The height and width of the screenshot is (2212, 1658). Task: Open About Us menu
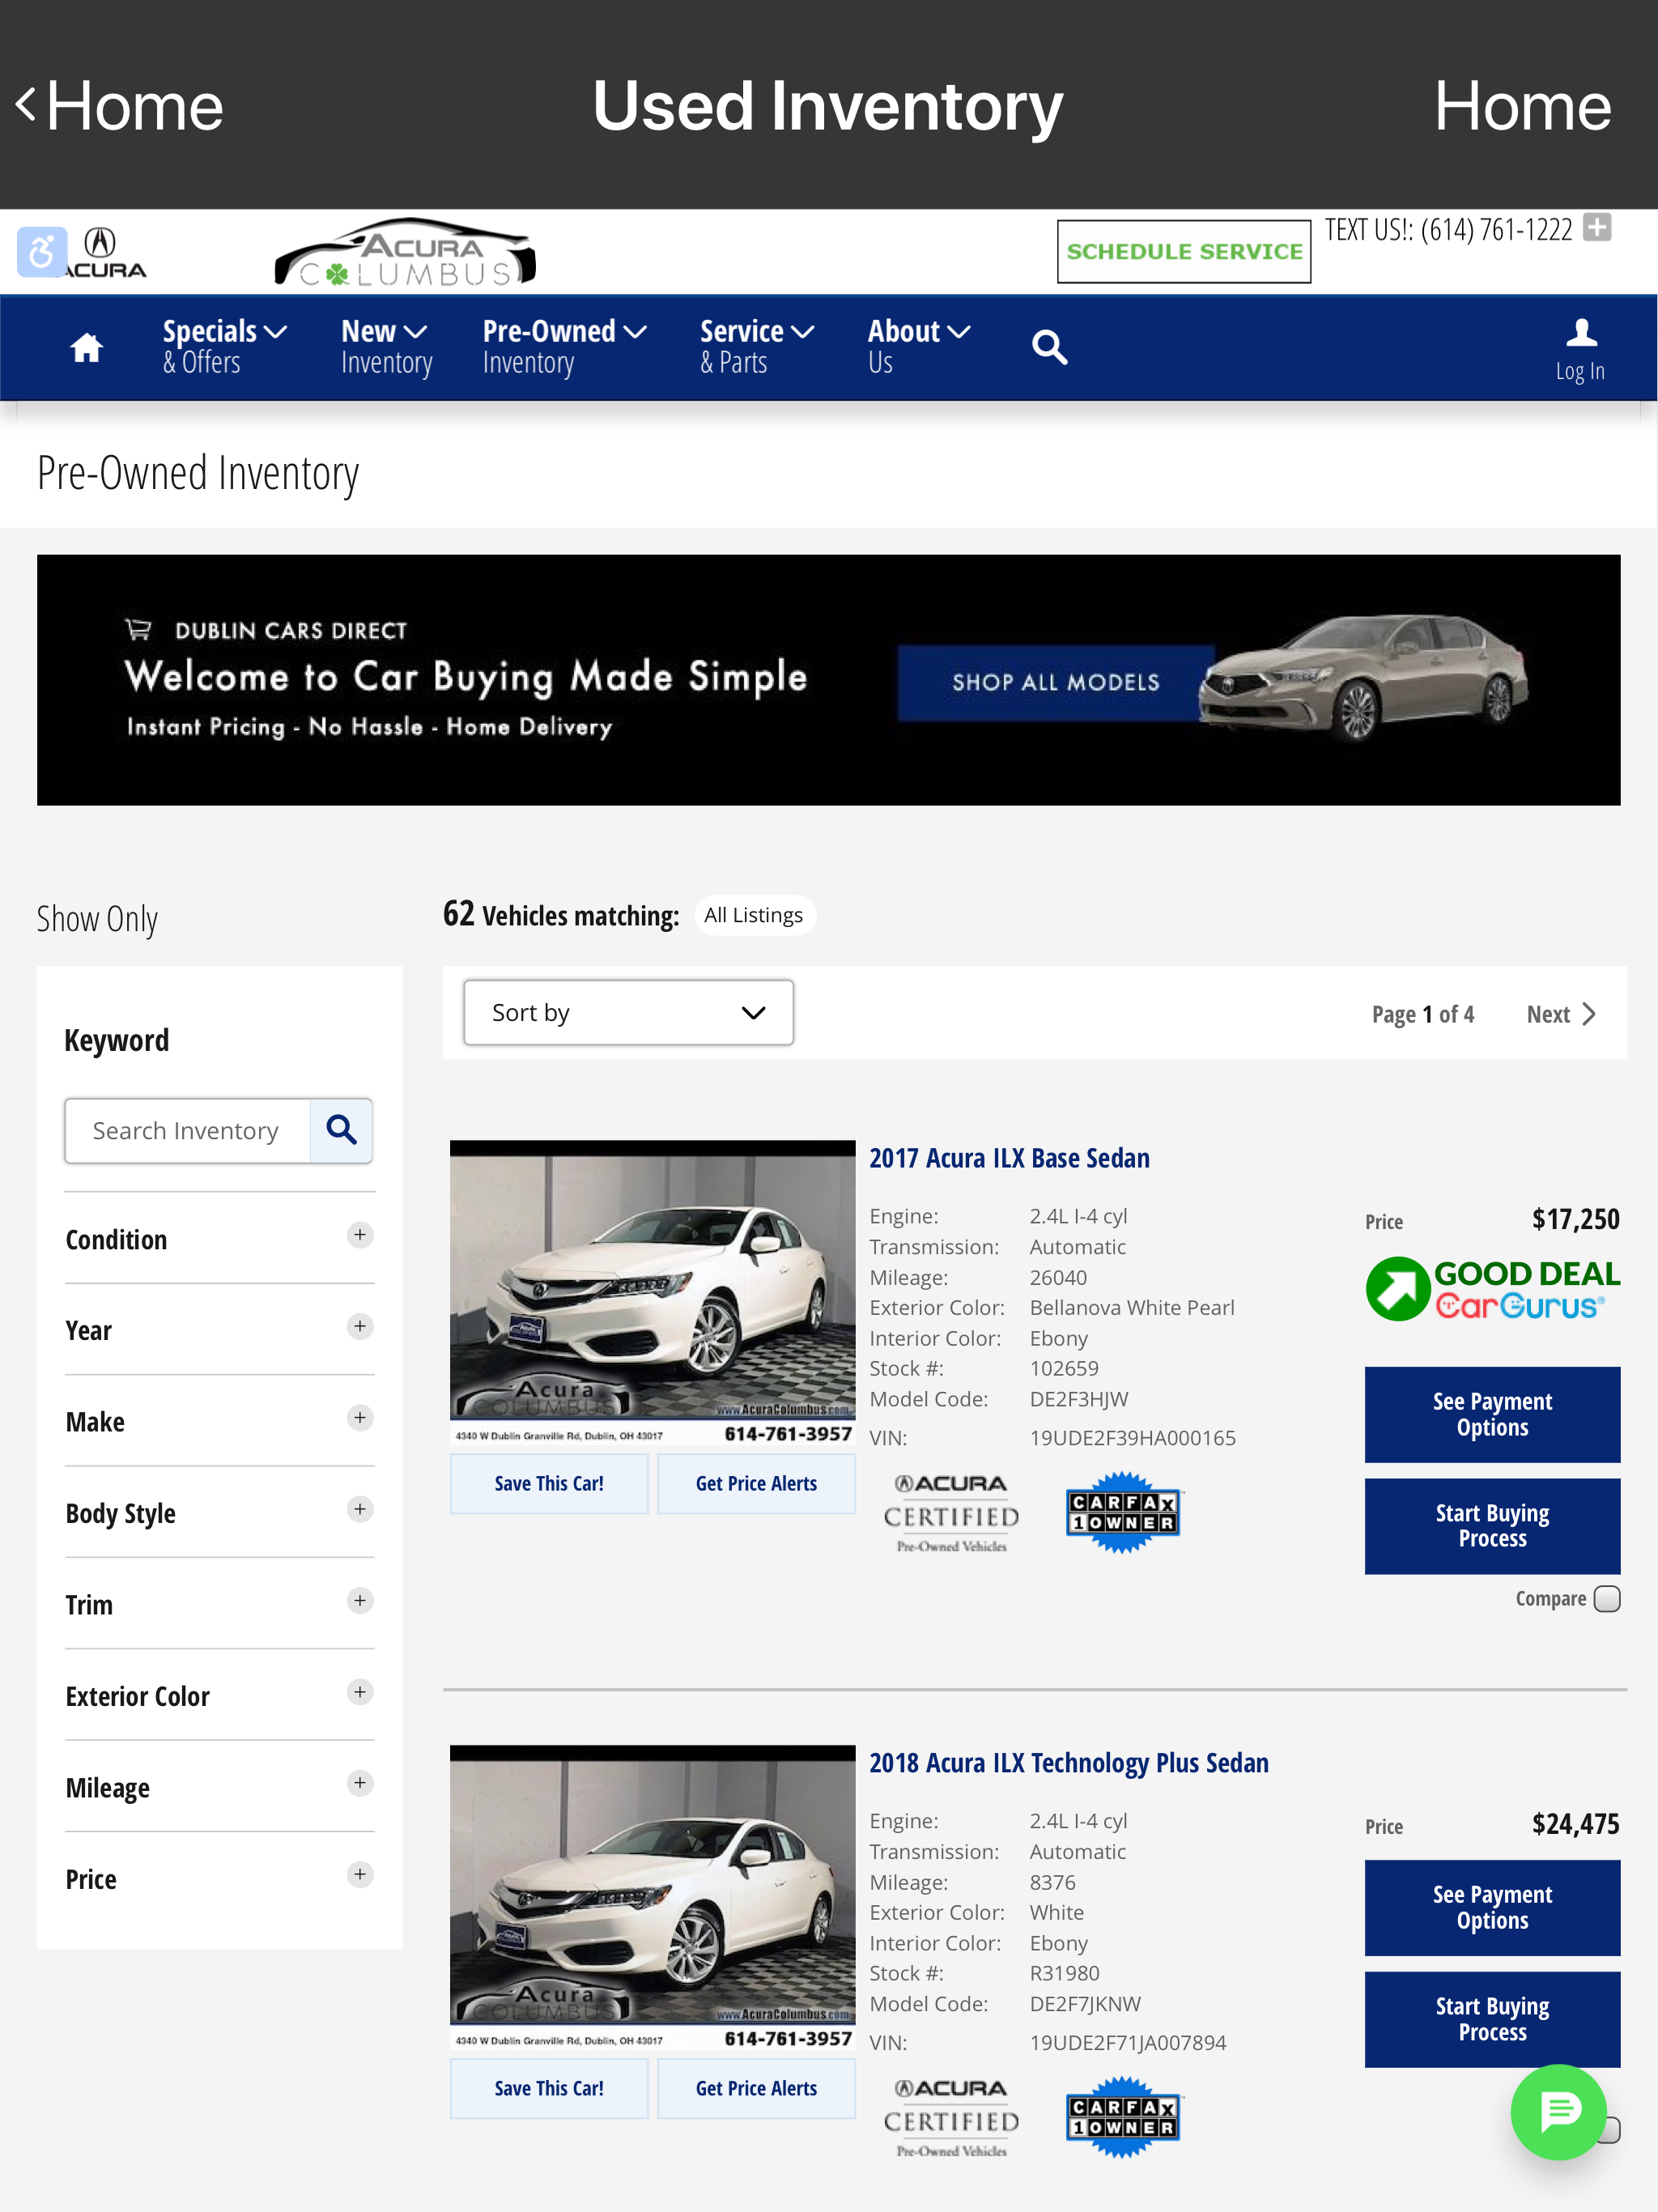tap(919, 346)
